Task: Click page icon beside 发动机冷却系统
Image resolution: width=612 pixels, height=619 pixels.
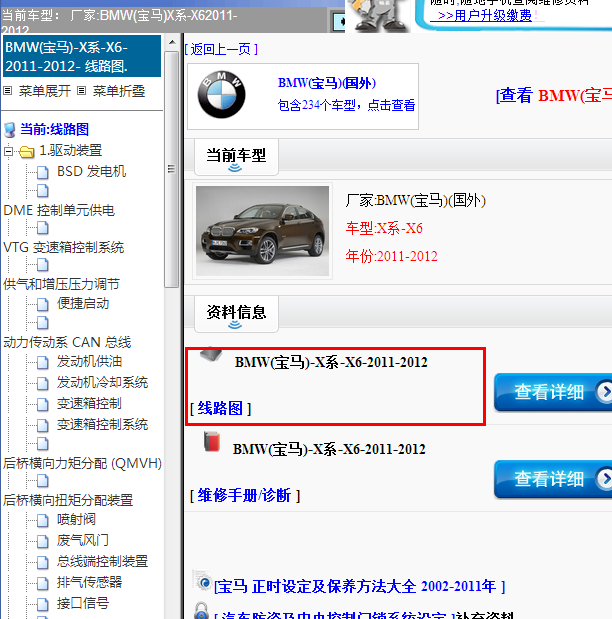Action: (43, 383)
